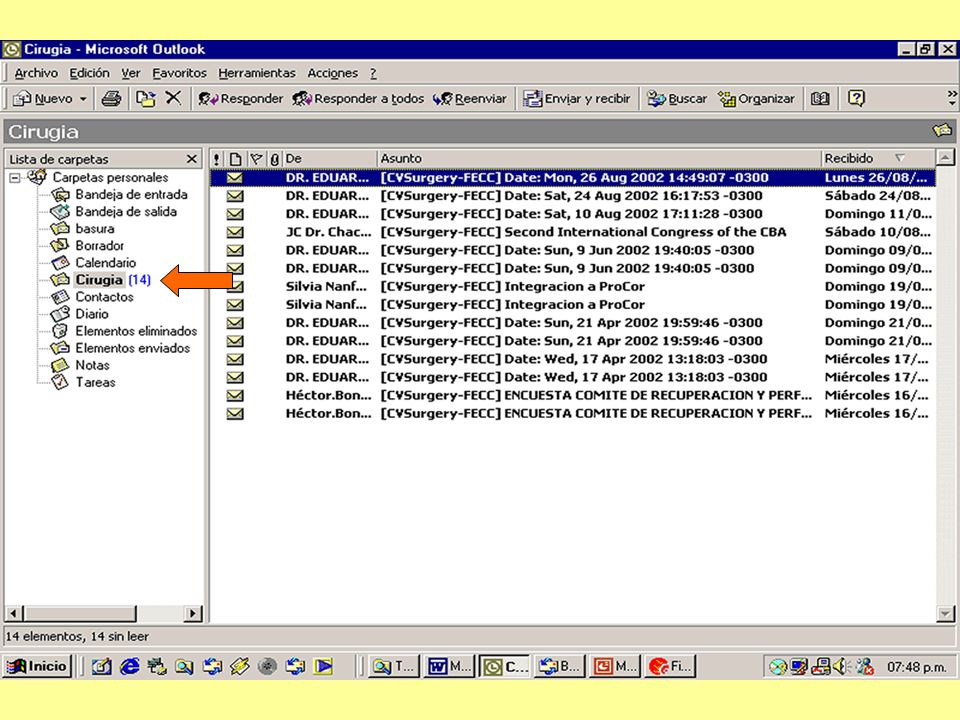960x720 pixels.
Task: Select the Borrador folder
Action: 100,246
